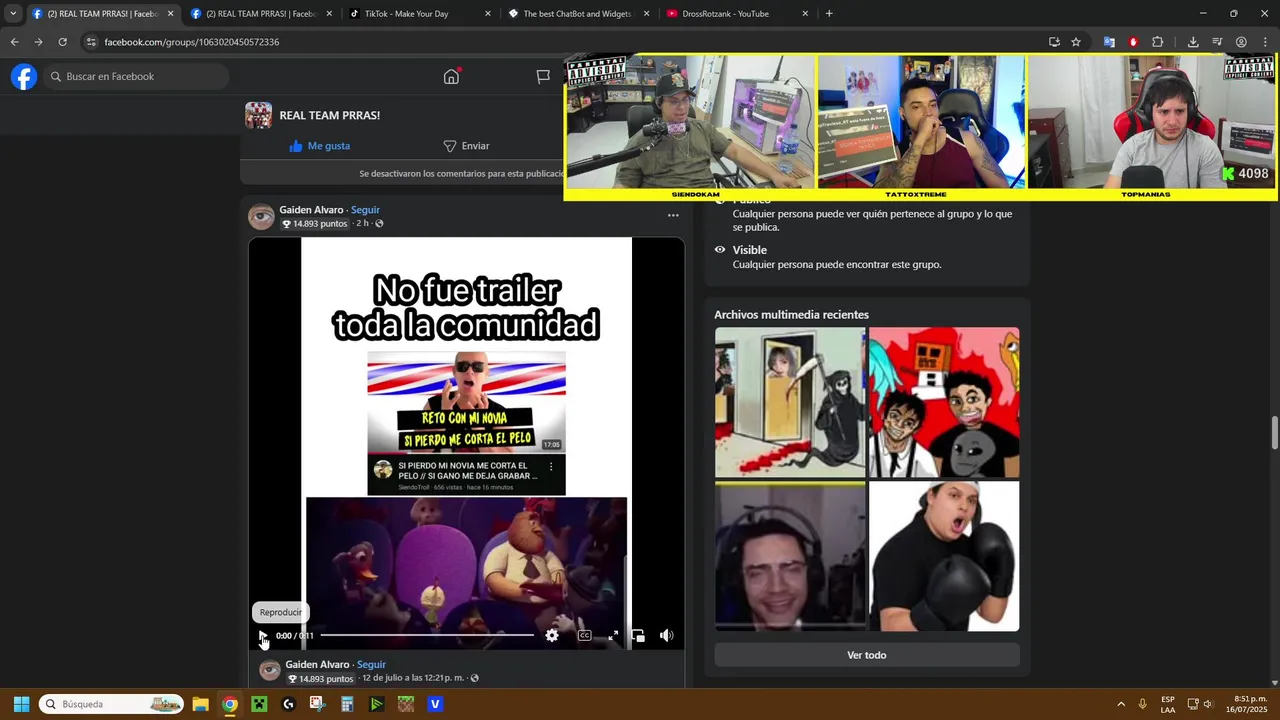Click the microphone icon in the system tray
This screenshot has height=720, width=1280.
pos(1143,704)
